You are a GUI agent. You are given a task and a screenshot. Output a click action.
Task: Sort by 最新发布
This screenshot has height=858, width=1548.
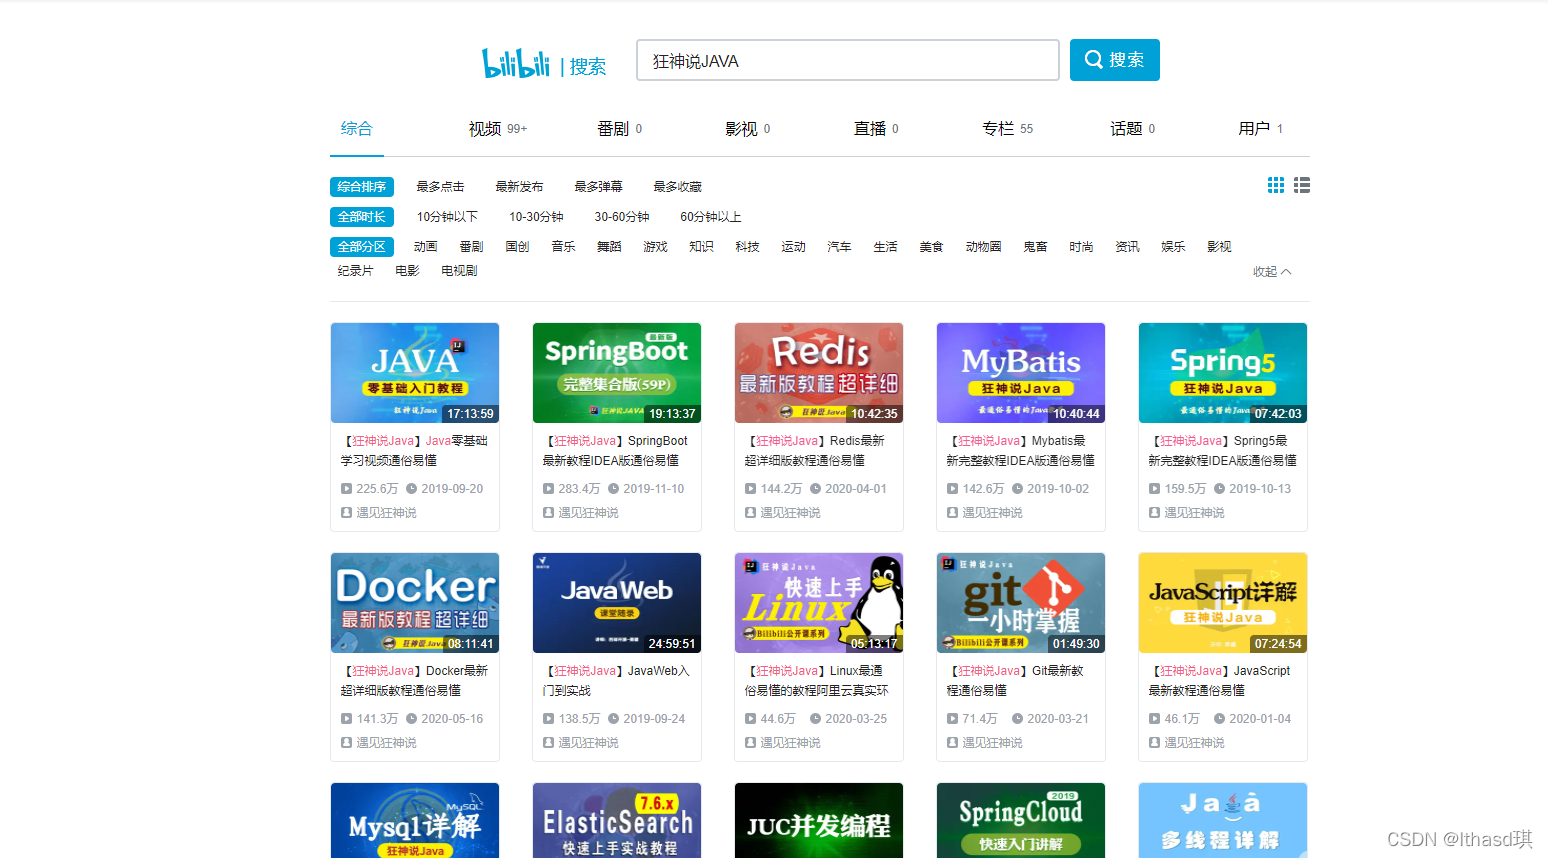(x=519, y=187)
